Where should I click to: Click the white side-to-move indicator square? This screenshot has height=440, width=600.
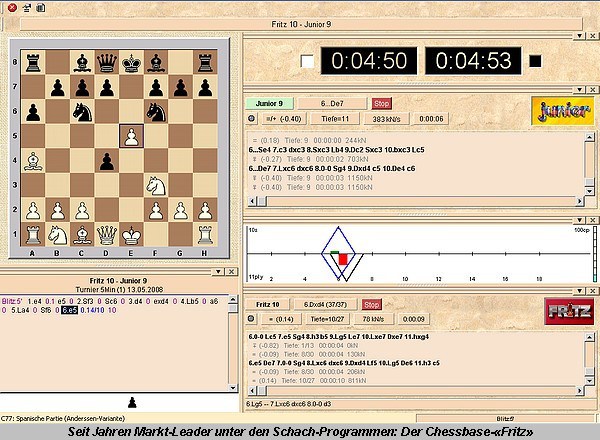coord(307,61)
